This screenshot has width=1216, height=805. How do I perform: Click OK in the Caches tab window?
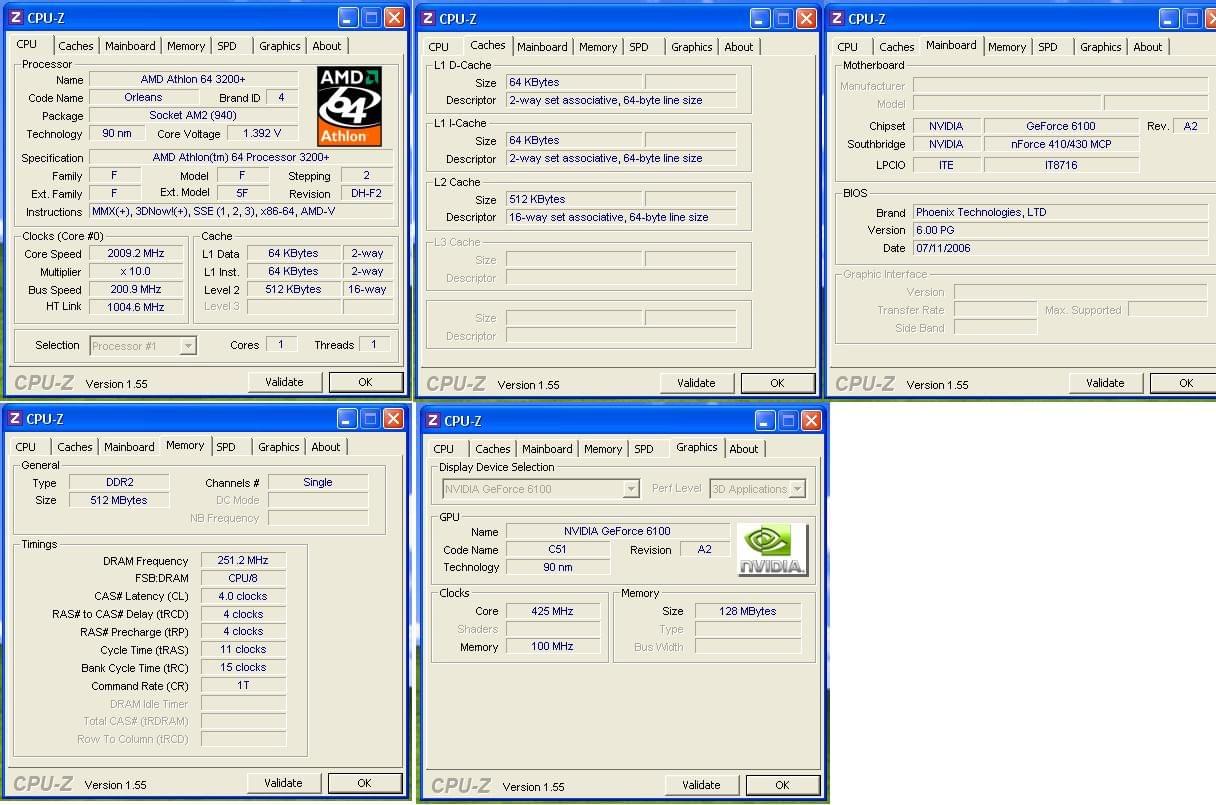click(x=777, y=383)
